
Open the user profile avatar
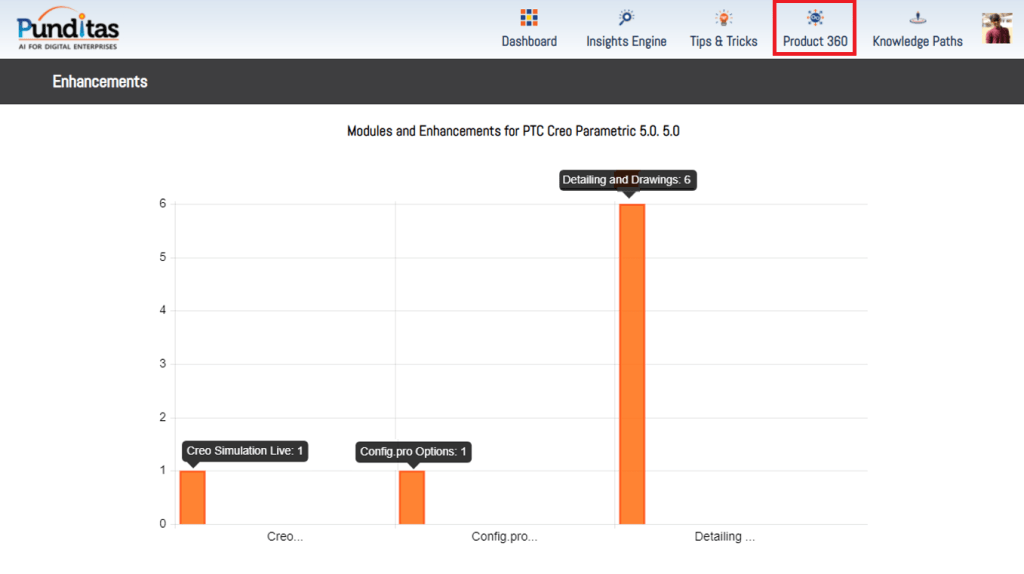pos(996,28)
